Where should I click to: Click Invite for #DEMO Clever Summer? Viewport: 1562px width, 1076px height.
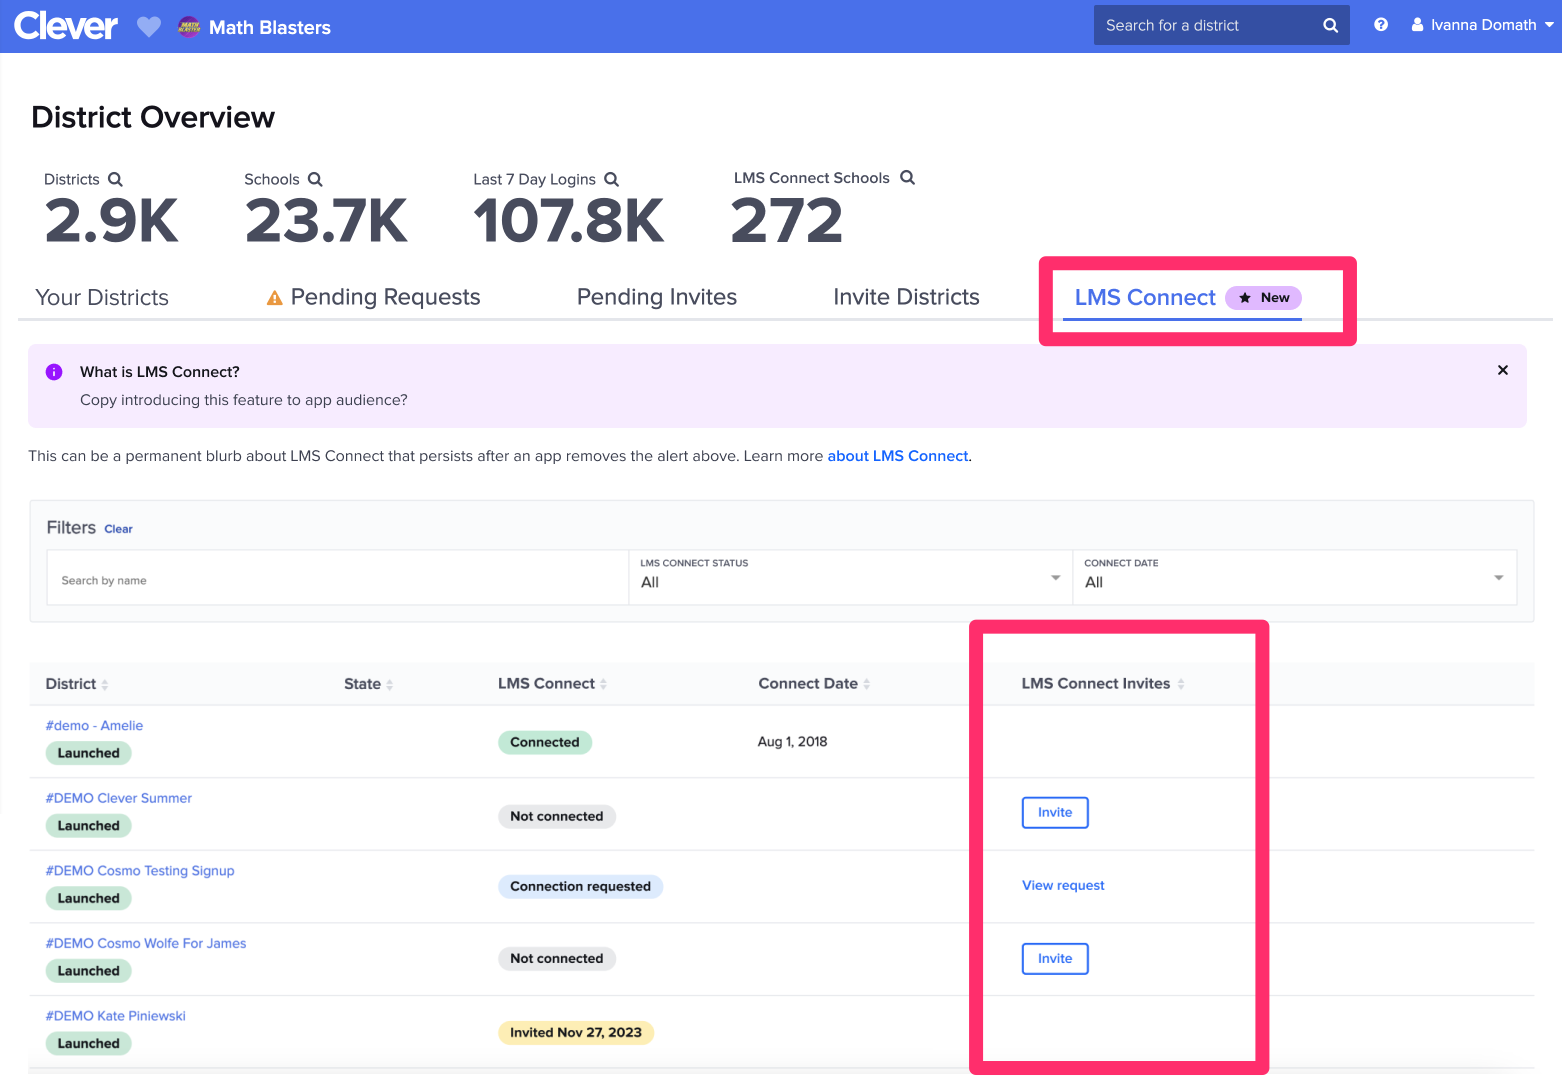pyautogui.click(x=1055, y=812)
